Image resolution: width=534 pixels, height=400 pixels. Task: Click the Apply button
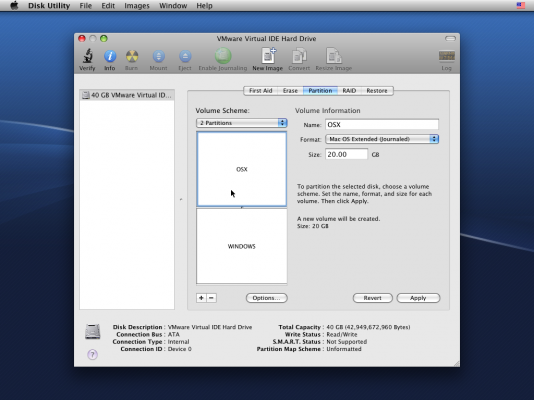pyautogui.click(x=418, y=298)
